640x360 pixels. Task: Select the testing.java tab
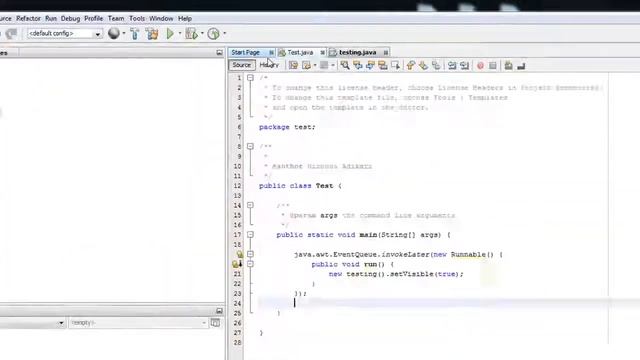[x=358, y=52]
